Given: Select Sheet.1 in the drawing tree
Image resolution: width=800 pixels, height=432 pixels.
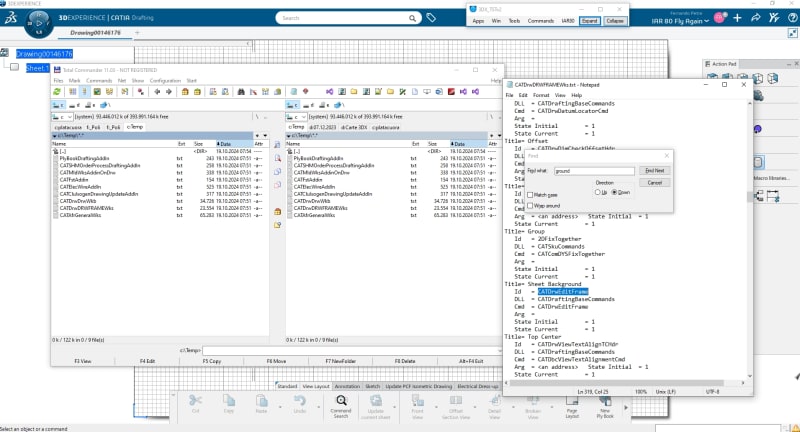Looking at the screenshot, I should 37,68.
